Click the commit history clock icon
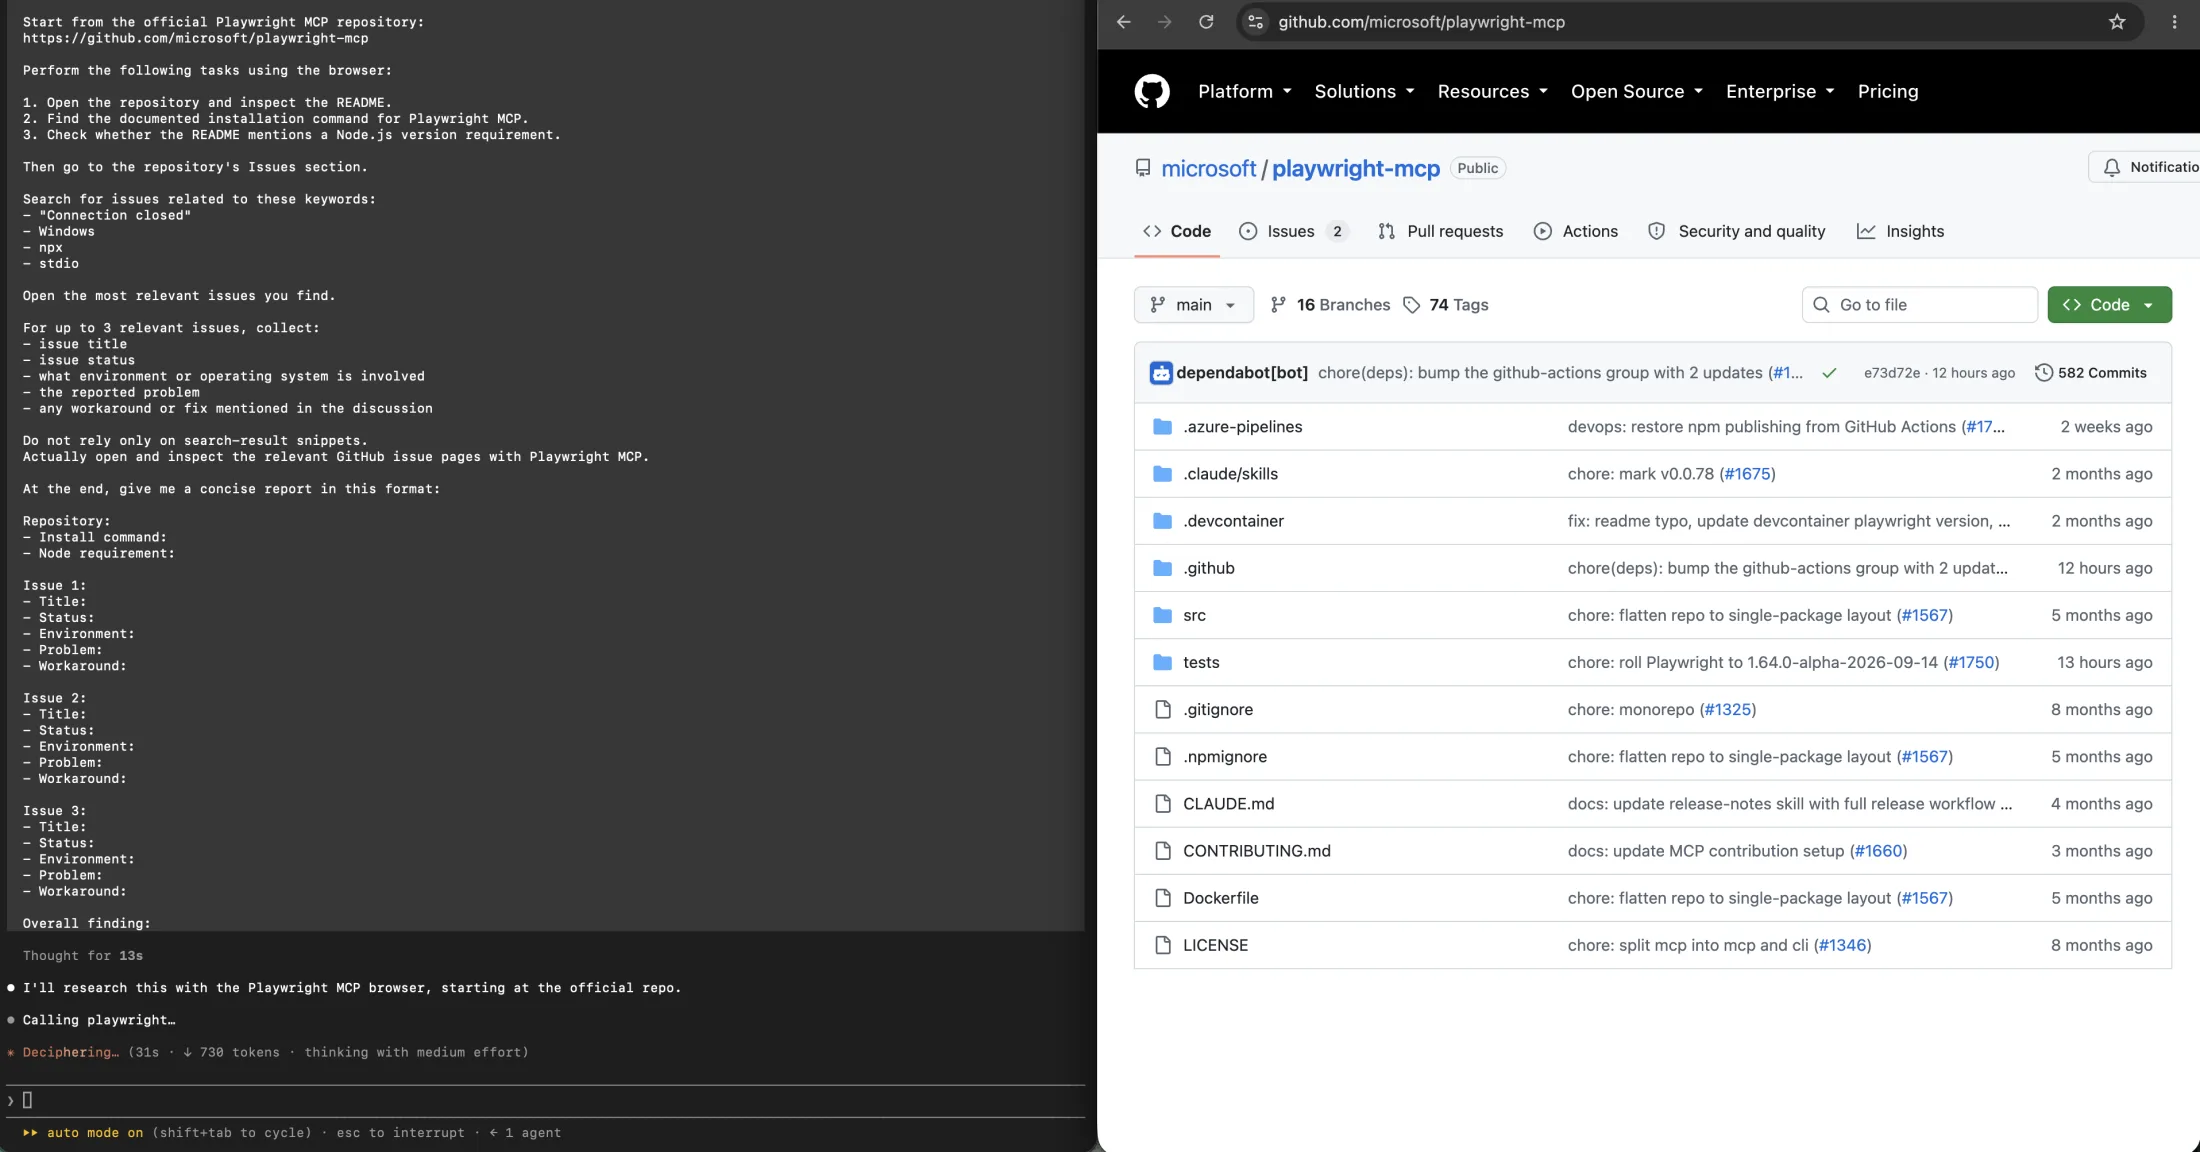Image resolution: width=2200 pixels, height=1152 pixels. tap(2044, 373)
